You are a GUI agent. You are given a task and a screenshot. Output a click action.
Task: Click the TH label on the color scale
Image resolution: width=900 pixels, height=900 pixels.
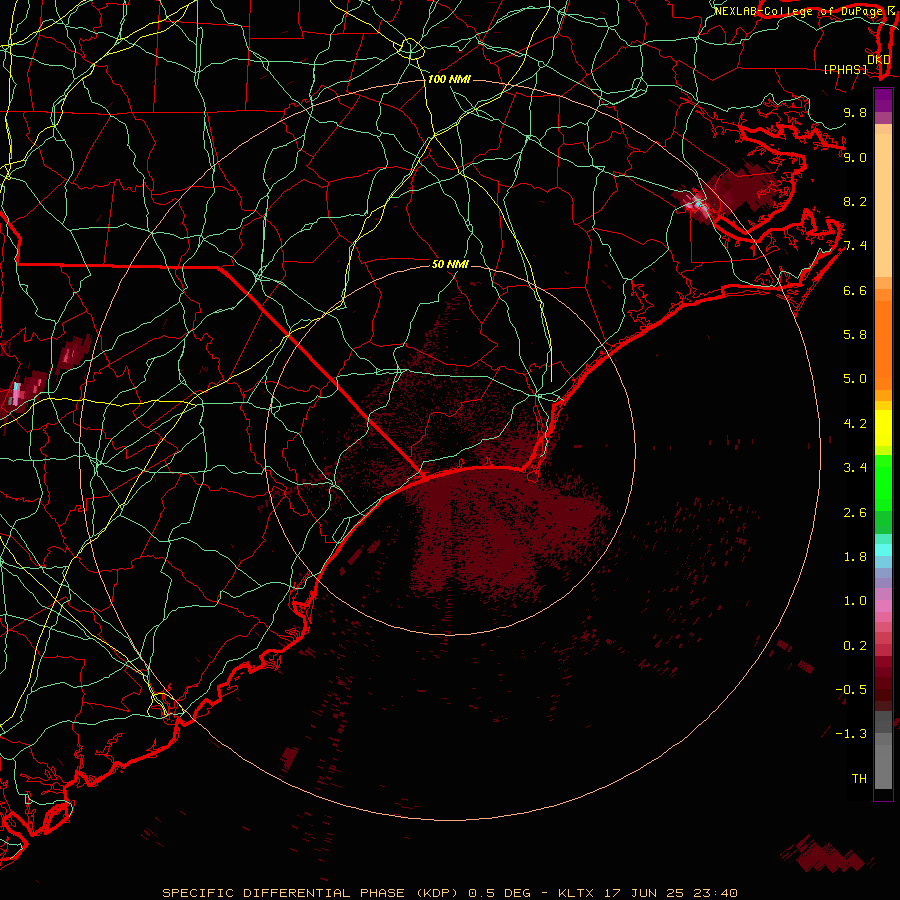coord(859,778)
